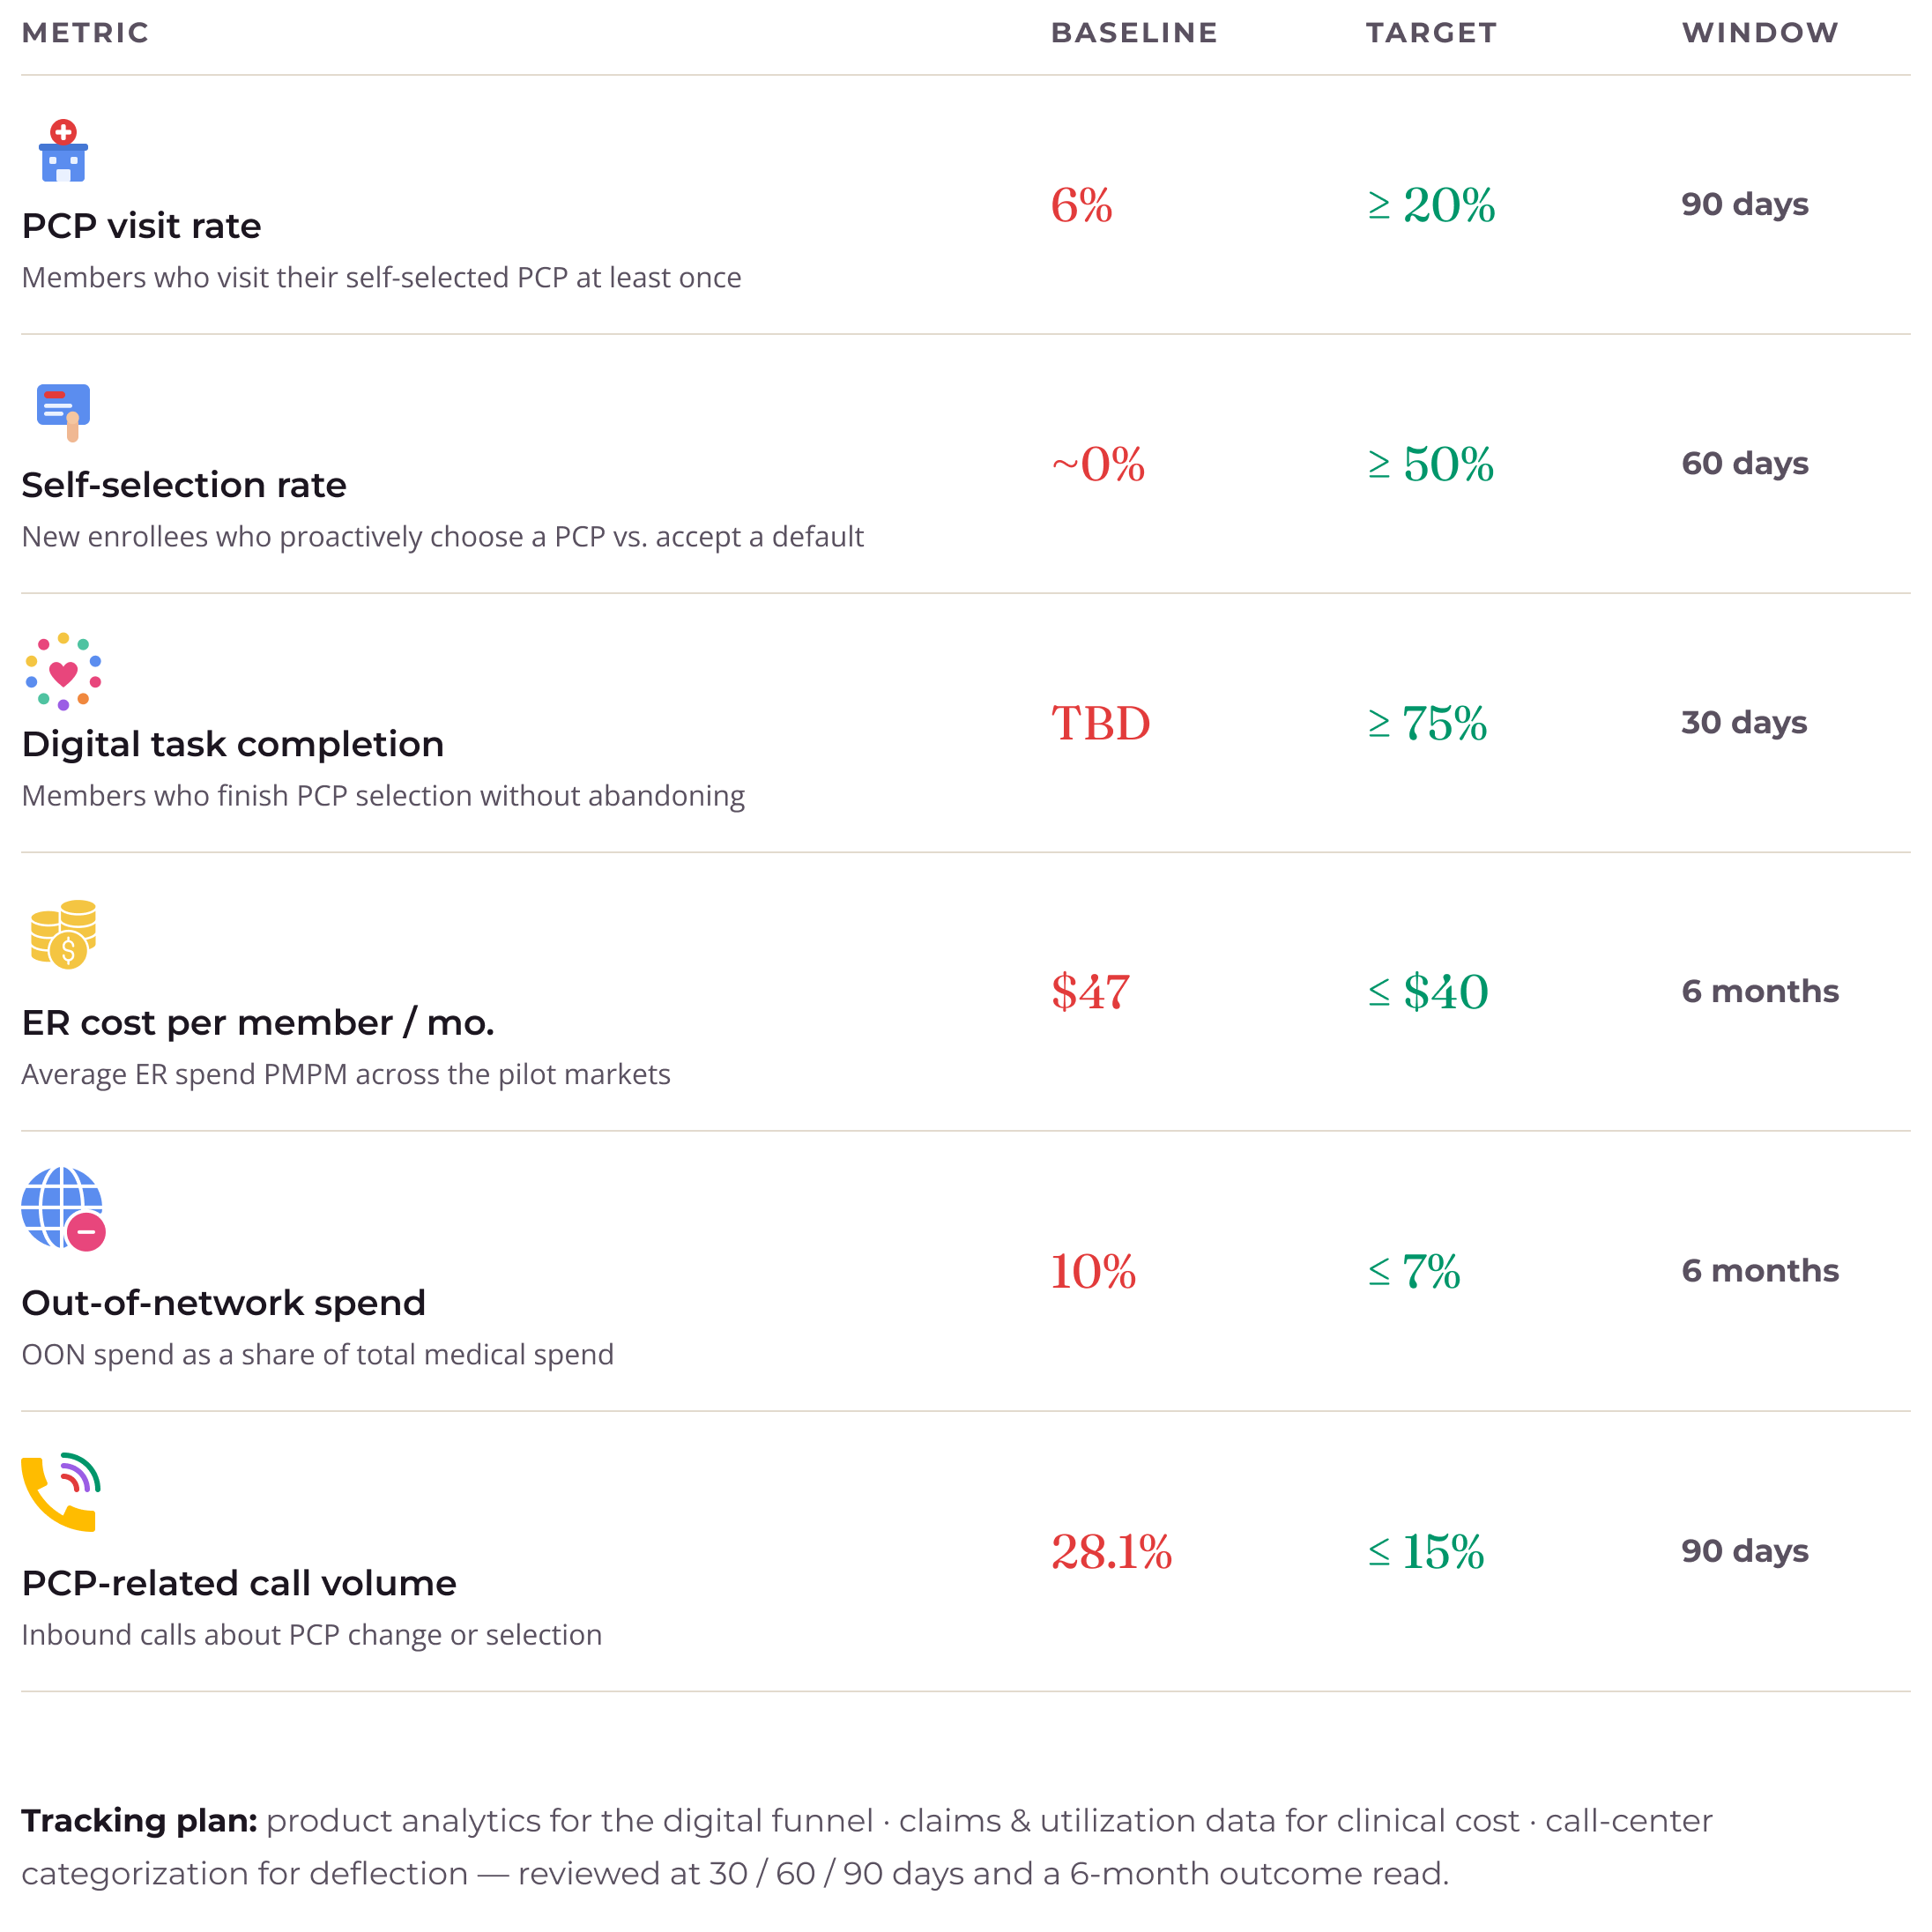Image resolution: width=1932 pixels, height=1932 pixels.
Task: Click the ≤ $40 target value
Action: pyautogui.click(x=1428, y=992)
